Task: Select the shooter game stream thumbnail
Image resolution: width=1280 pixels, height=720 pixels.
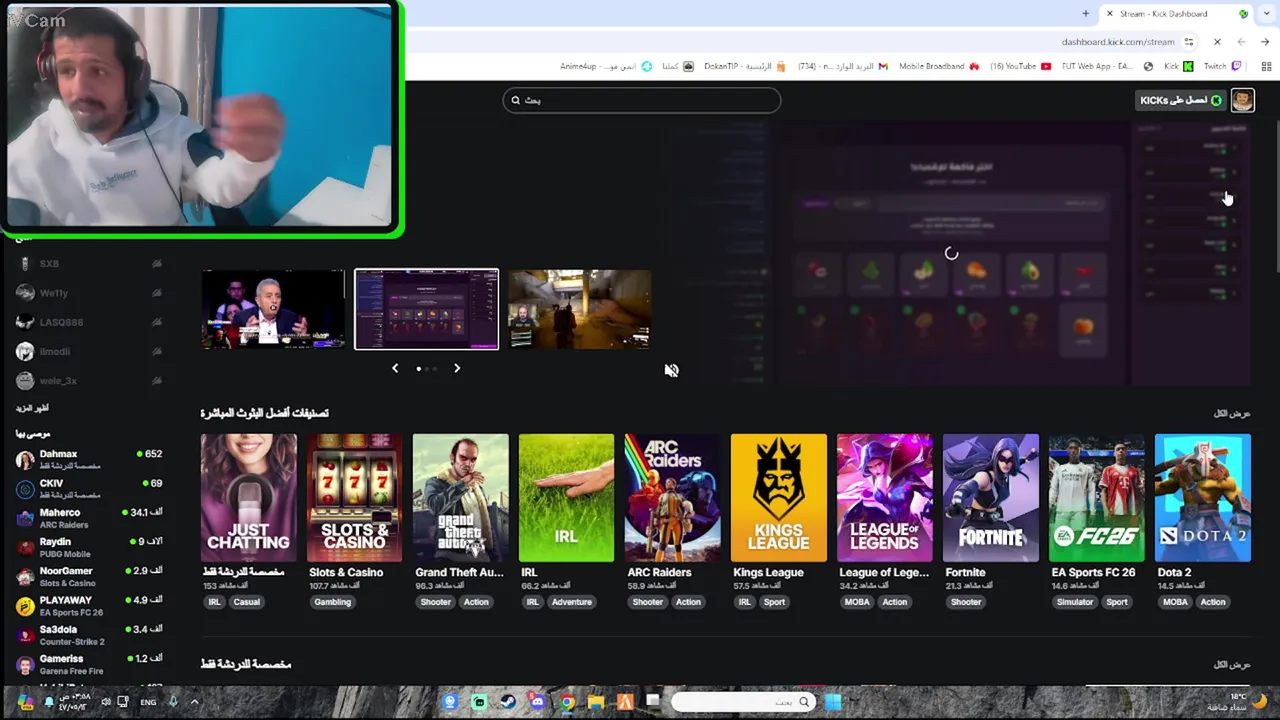Action: pyautogui.click(x=580, y=309)
